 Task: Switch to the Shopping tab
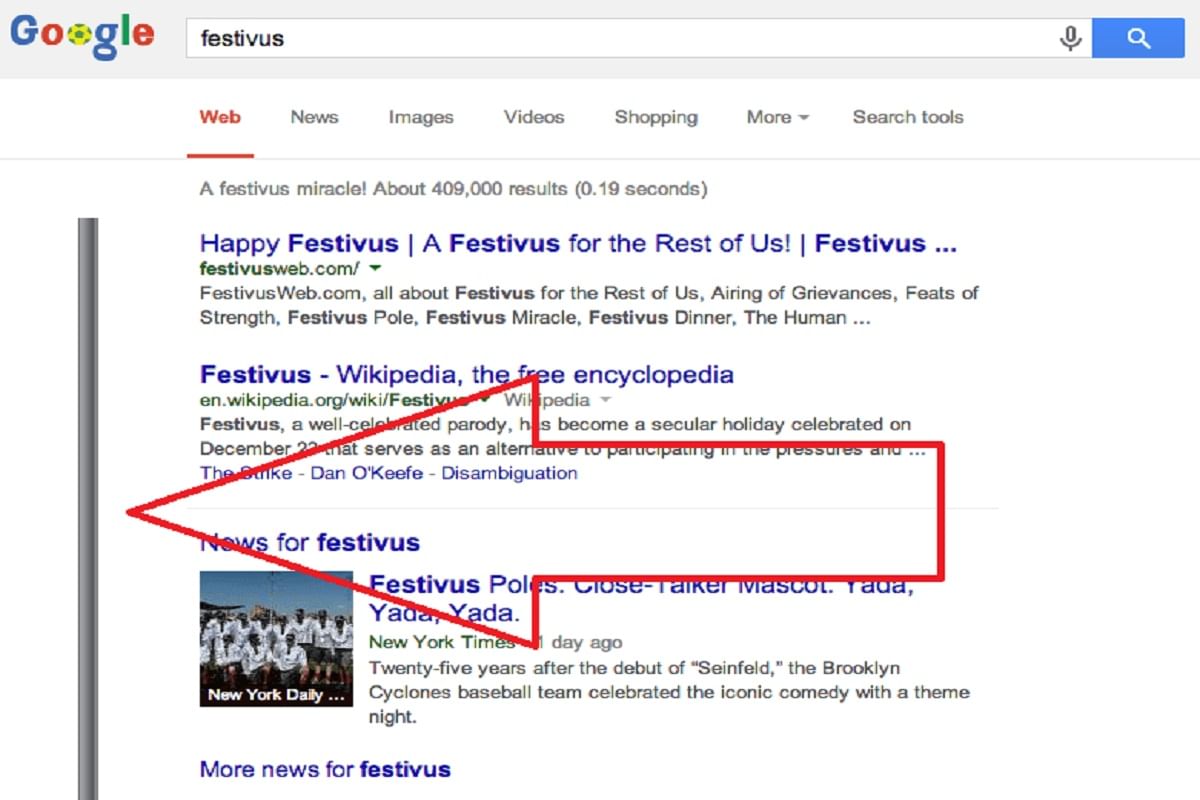[x=655, y=117]
